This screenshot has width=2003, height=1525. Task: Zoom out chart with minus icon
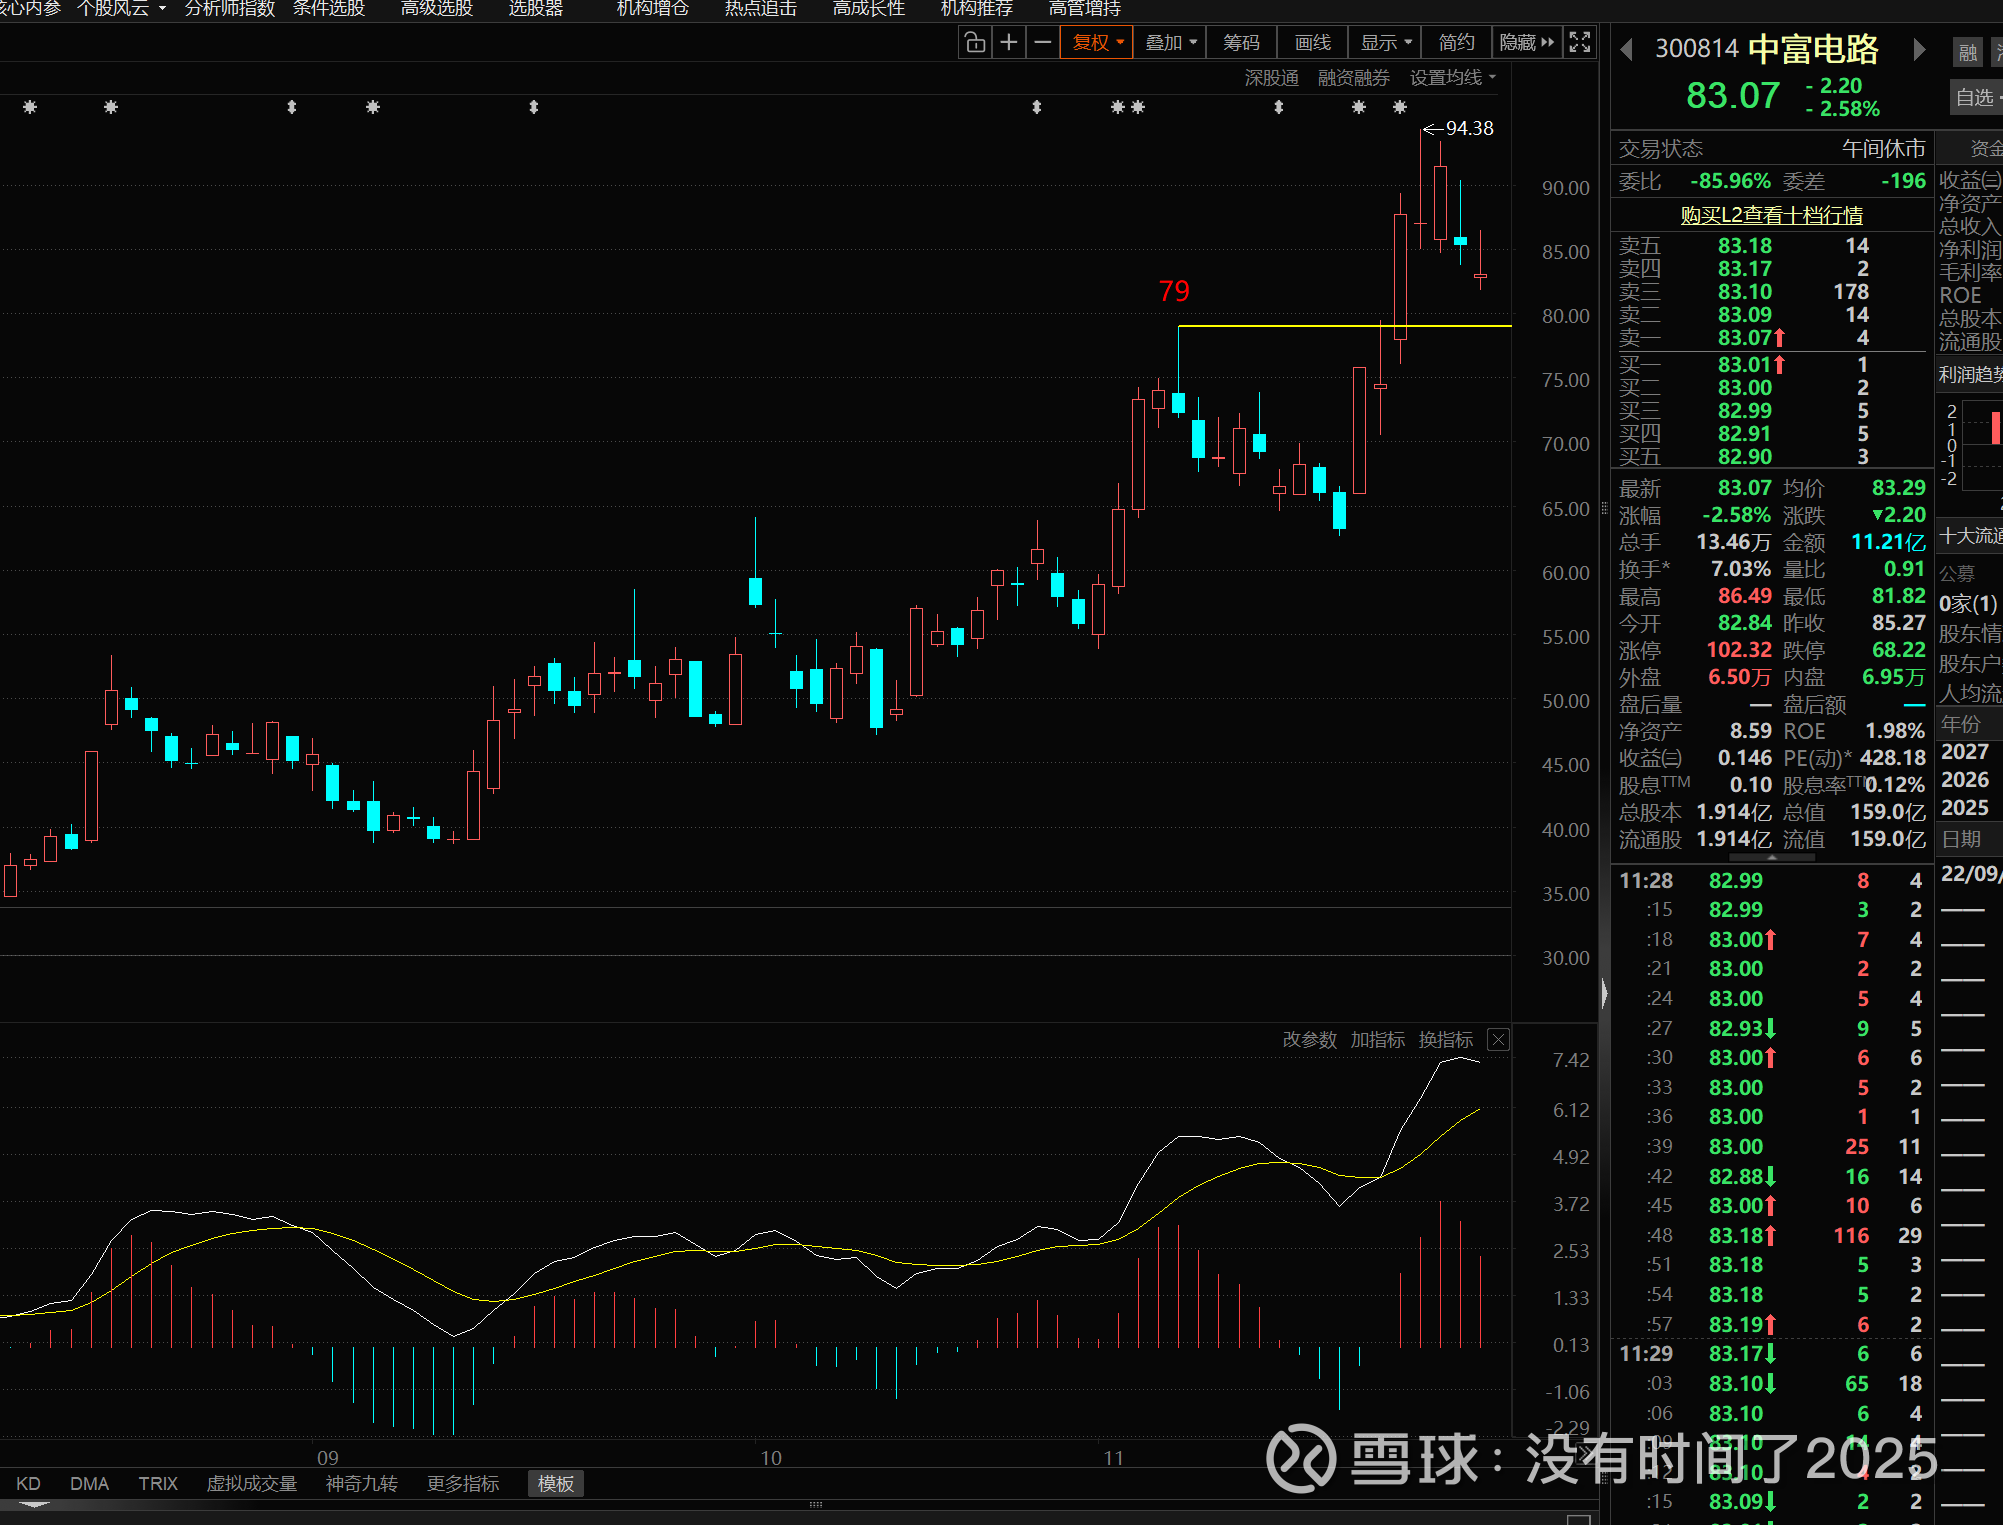[x=1042, y=43]
